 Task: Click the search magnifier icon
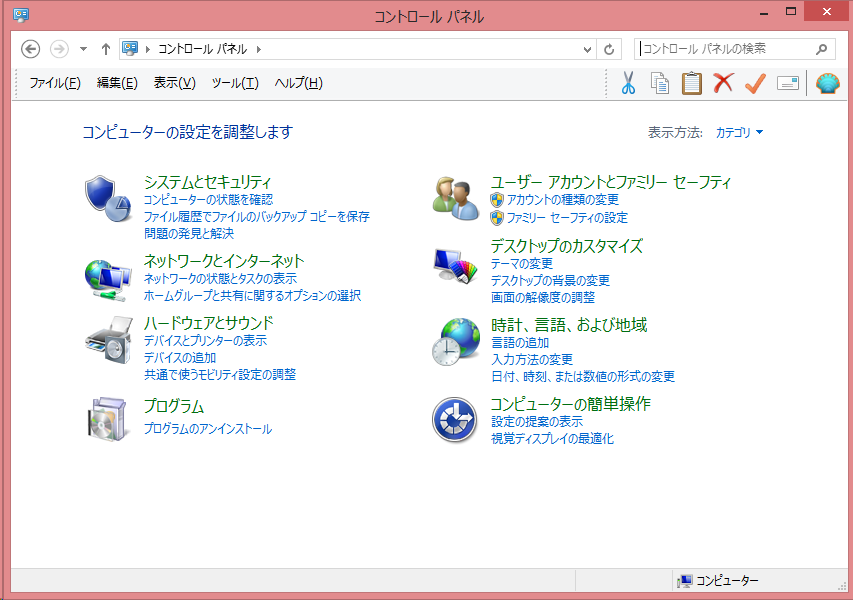click(821, 49)
